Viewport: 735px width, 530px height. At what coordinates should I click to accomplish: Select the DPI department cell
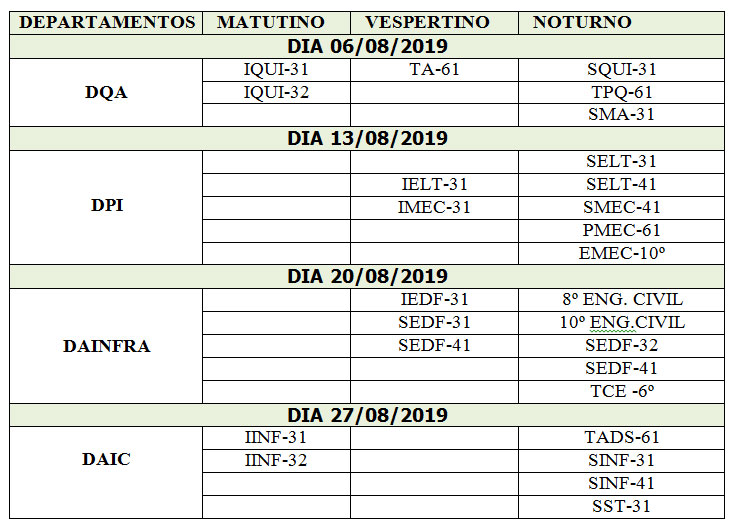pyautogui.click(x=107, y=207)
